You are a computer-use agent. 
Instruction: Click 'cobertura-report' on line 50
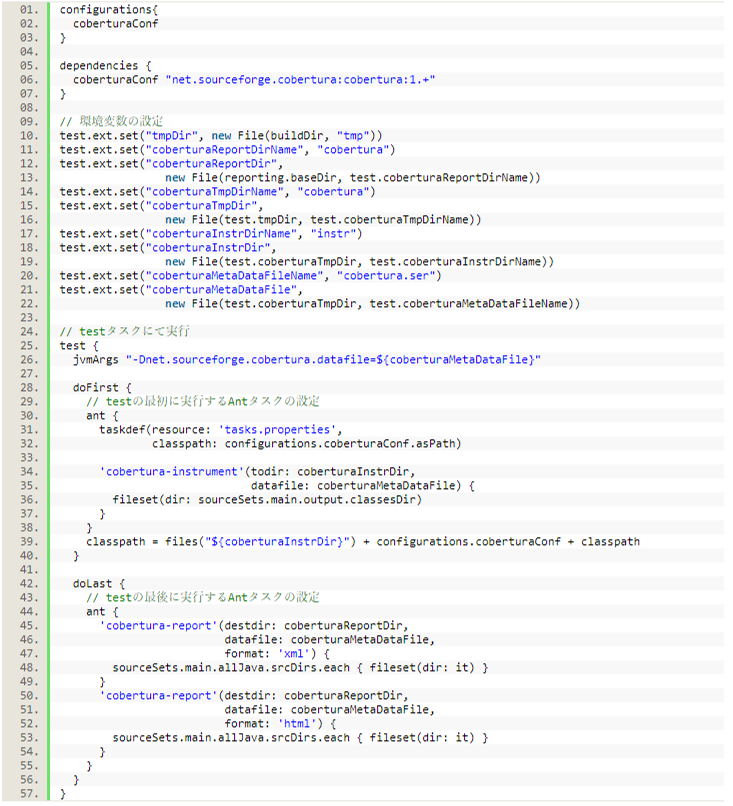pos(159,696)
